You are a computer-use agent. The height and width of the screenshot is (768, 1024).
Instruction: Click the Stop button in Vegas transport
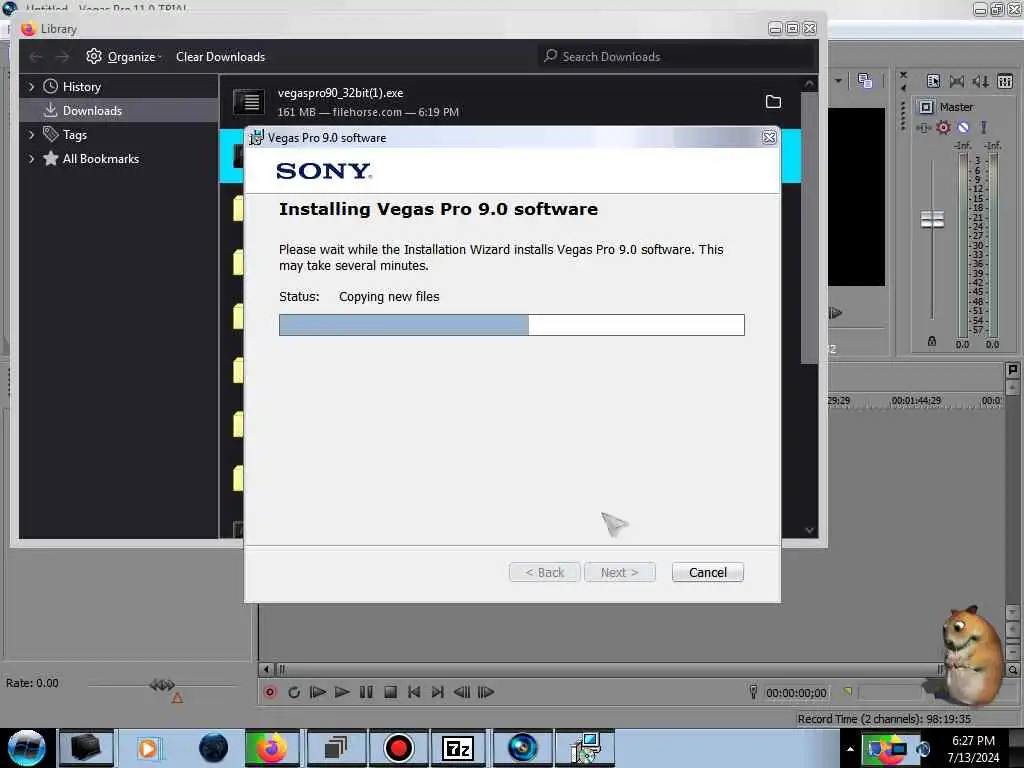point(391,692)
